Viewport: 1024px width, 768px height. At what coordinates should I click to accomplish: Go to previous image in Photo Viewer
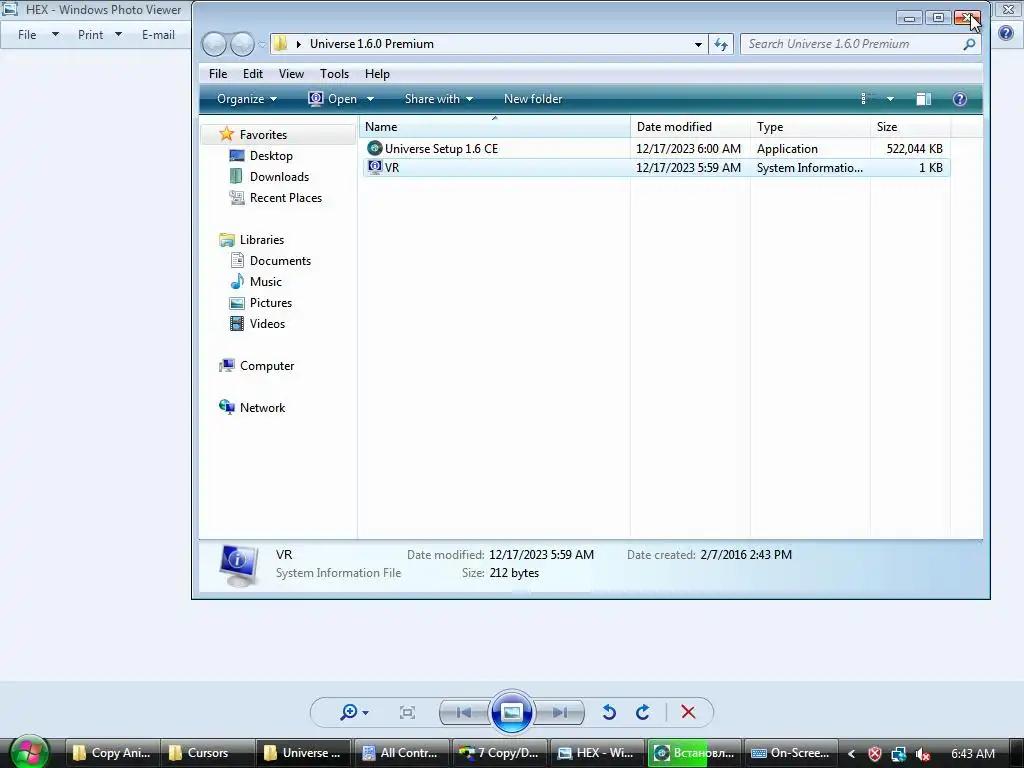click(x=464, y=712)
